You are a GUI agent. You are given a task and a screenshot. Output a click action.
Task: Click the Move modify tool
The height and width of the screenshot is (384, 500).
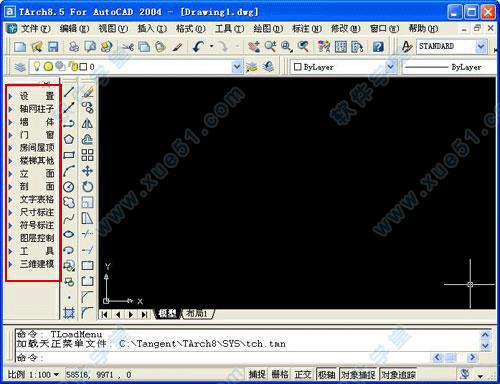(x=87, y=171)
